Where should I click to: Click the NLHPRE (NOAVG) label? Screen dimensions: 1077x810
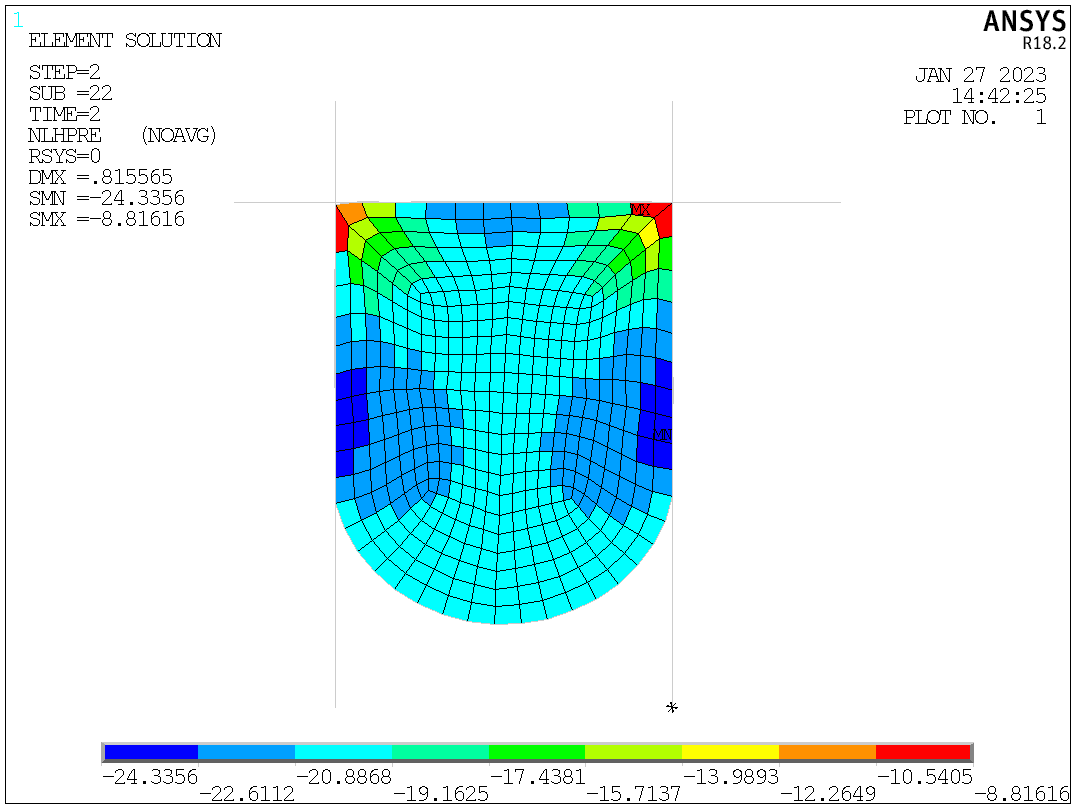(x=123, y=135)
